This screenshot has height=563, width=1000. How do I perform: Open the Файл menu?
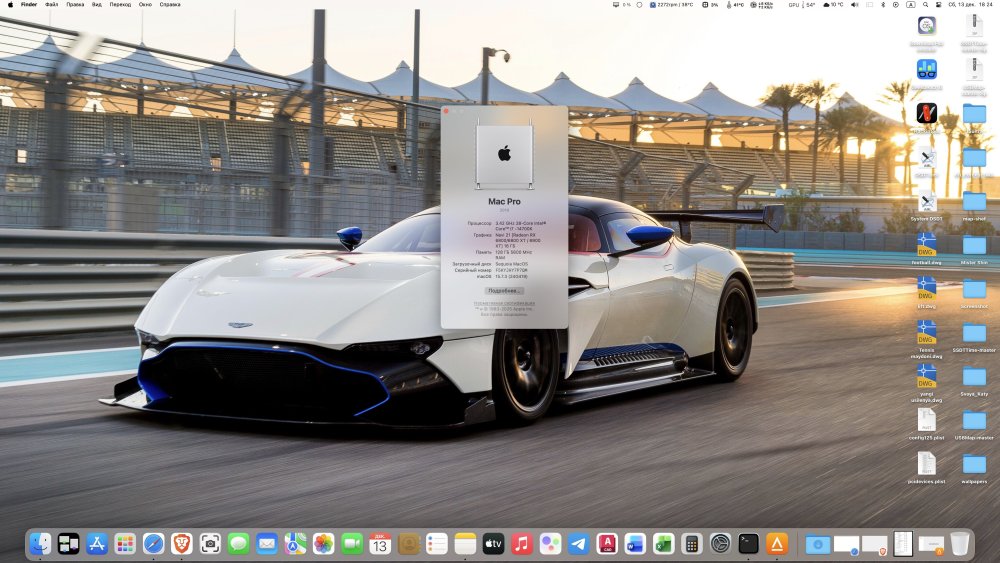[51, 4]
